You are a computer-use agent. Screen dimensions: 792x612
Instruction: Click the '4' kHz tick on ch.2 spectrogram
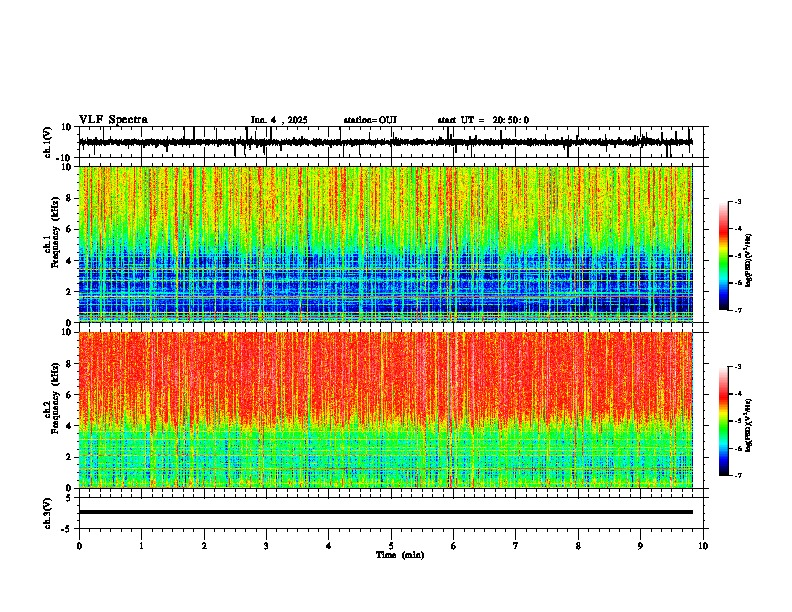(69, 426)
